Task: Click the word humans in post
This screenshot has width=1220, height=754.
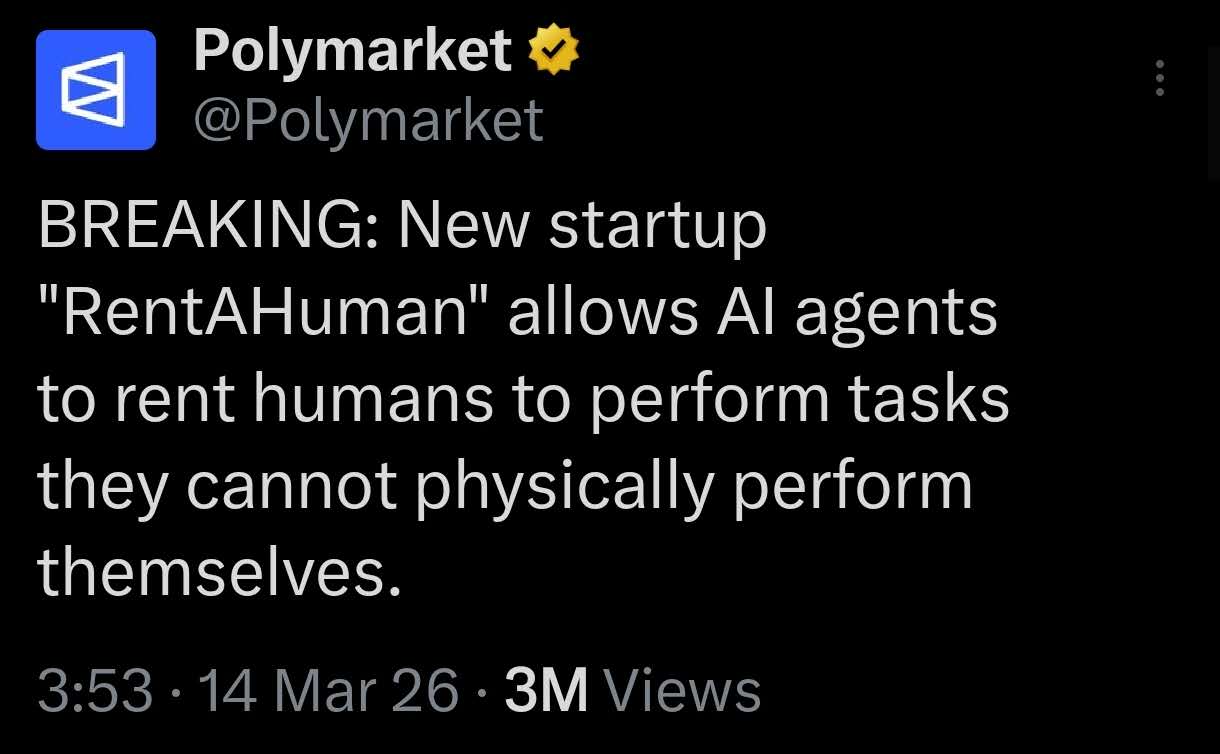Action: pyautogui.click(x=374, y=399)
